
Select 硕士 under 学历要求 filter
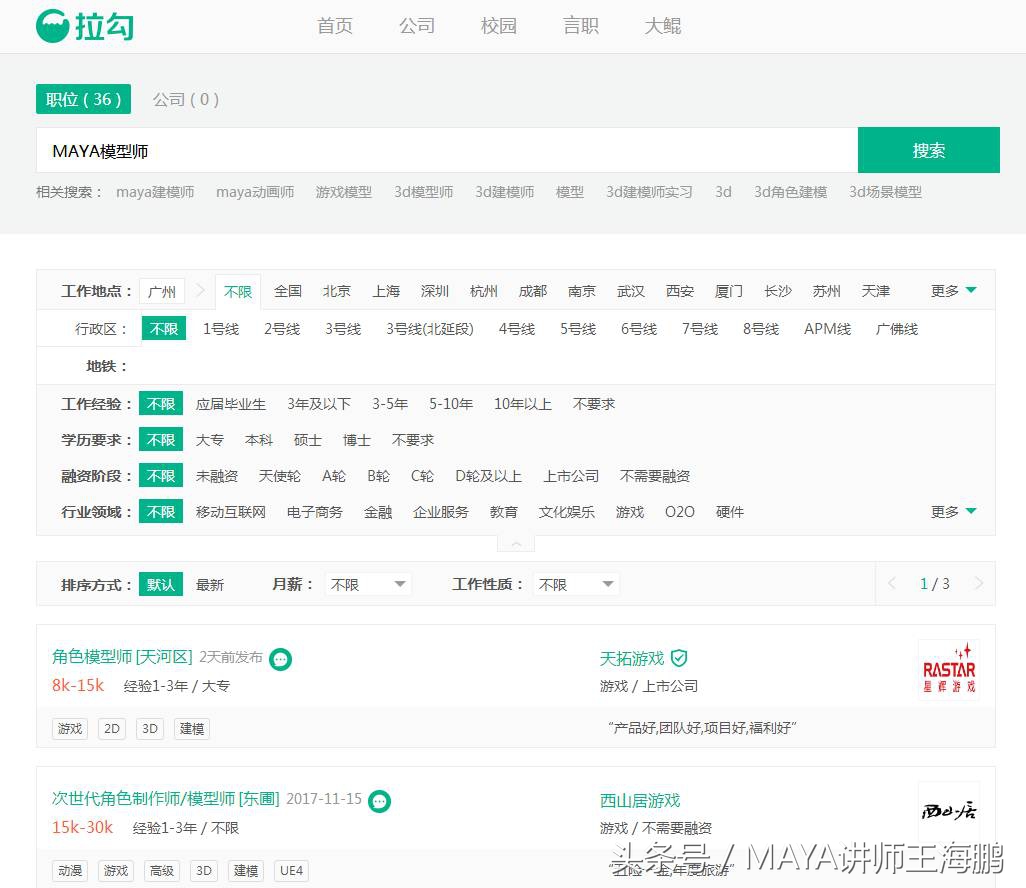(306, 440)
